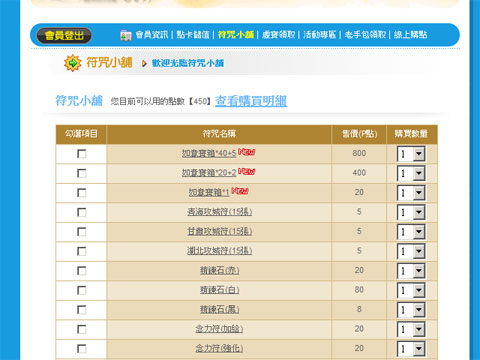Enable the 青海攻城符(15張) checkbox
This screenshot has height=360, width=480.
81,212
